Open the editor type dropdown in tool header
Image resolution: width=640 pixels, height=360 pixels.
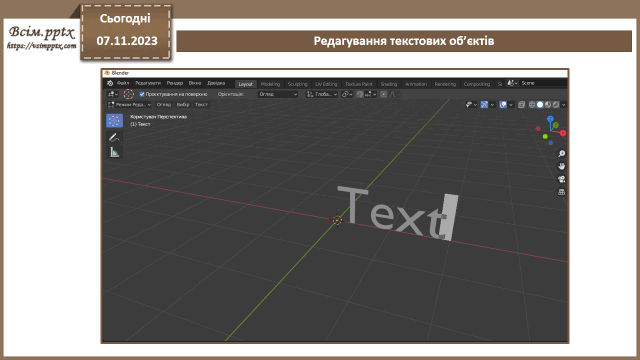(x=113, y=94)
